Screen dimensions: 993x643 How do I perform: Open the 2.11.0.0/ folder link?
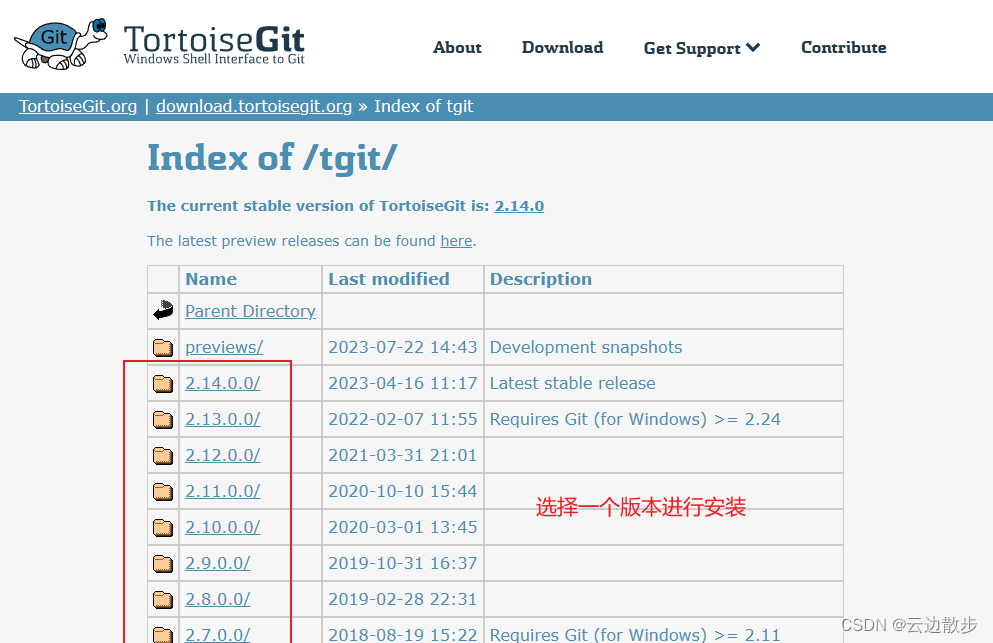pyautogui.click(x=222, y=492)
